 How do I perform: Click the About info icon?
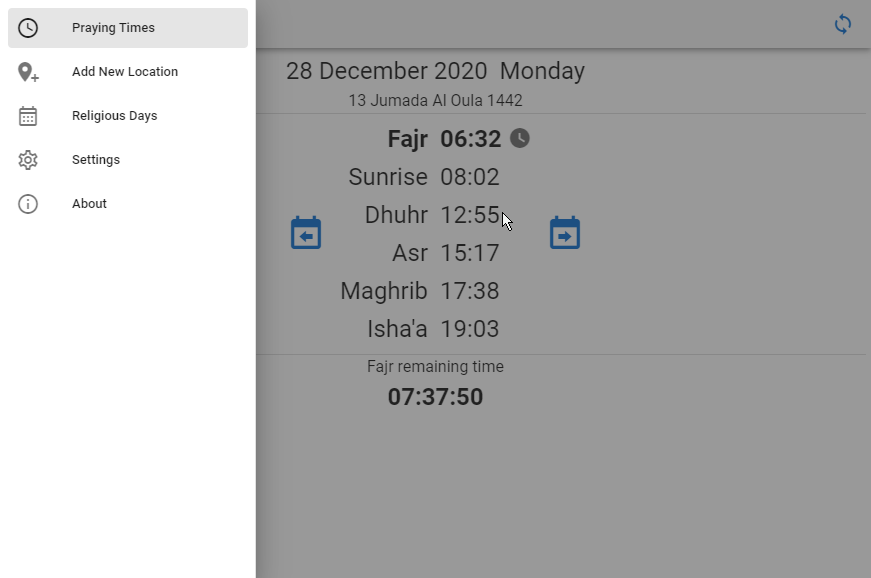tap(28, 204)
